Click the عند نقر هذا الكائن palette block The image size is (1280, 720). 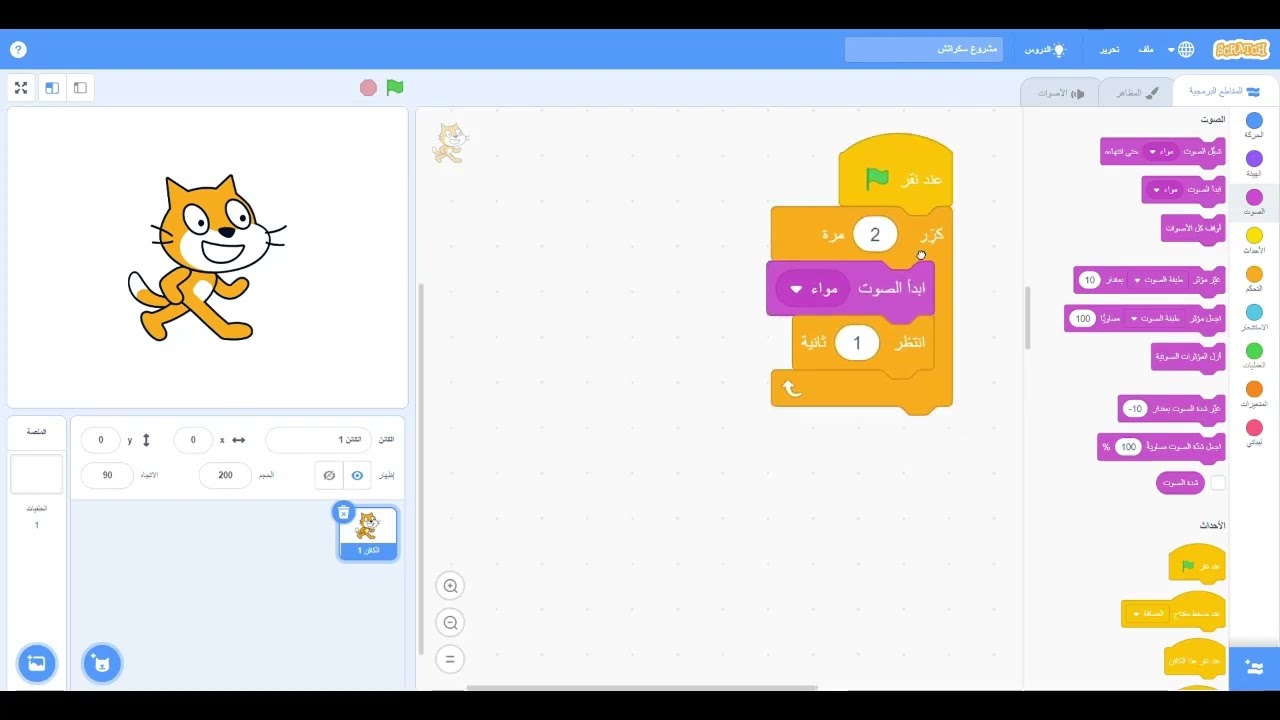click(1195, 659)
